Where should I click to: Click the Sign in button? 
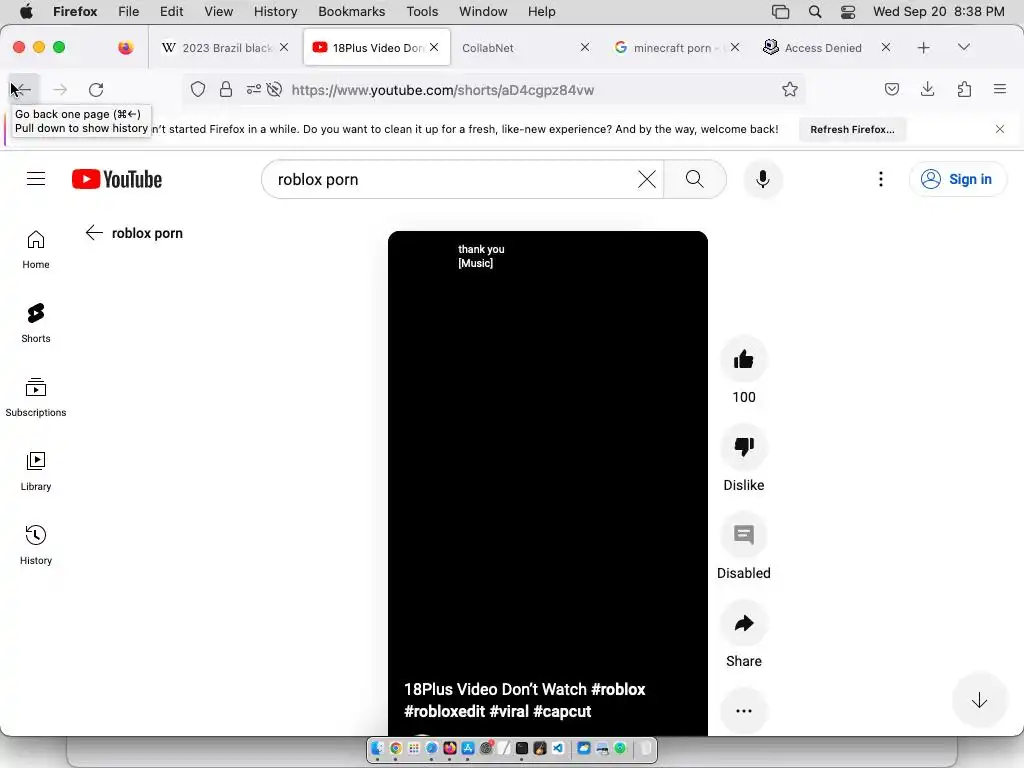957,179
